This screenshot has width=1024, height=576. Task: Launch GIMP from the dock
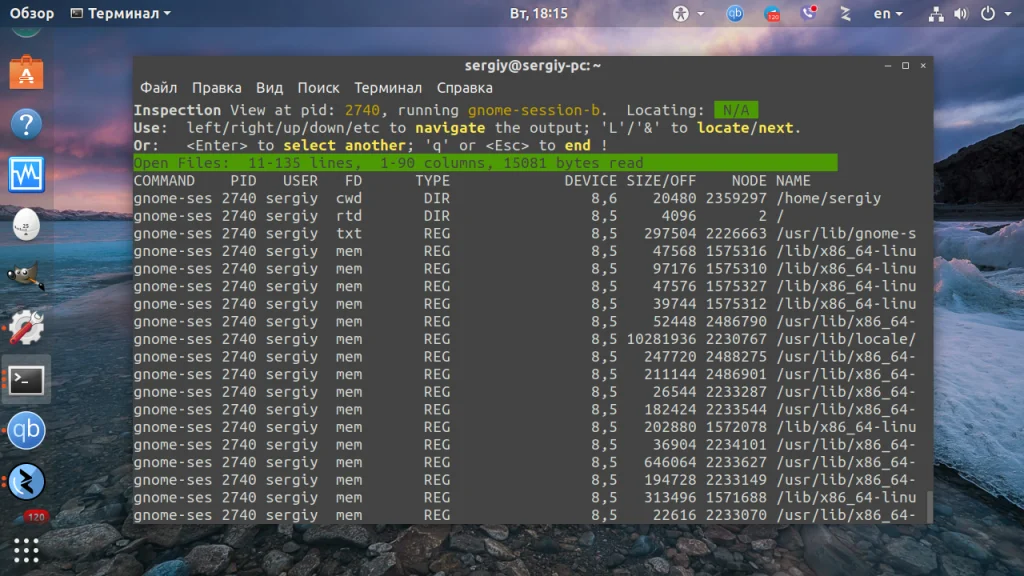pyautogui.click(x=26, y=276)
